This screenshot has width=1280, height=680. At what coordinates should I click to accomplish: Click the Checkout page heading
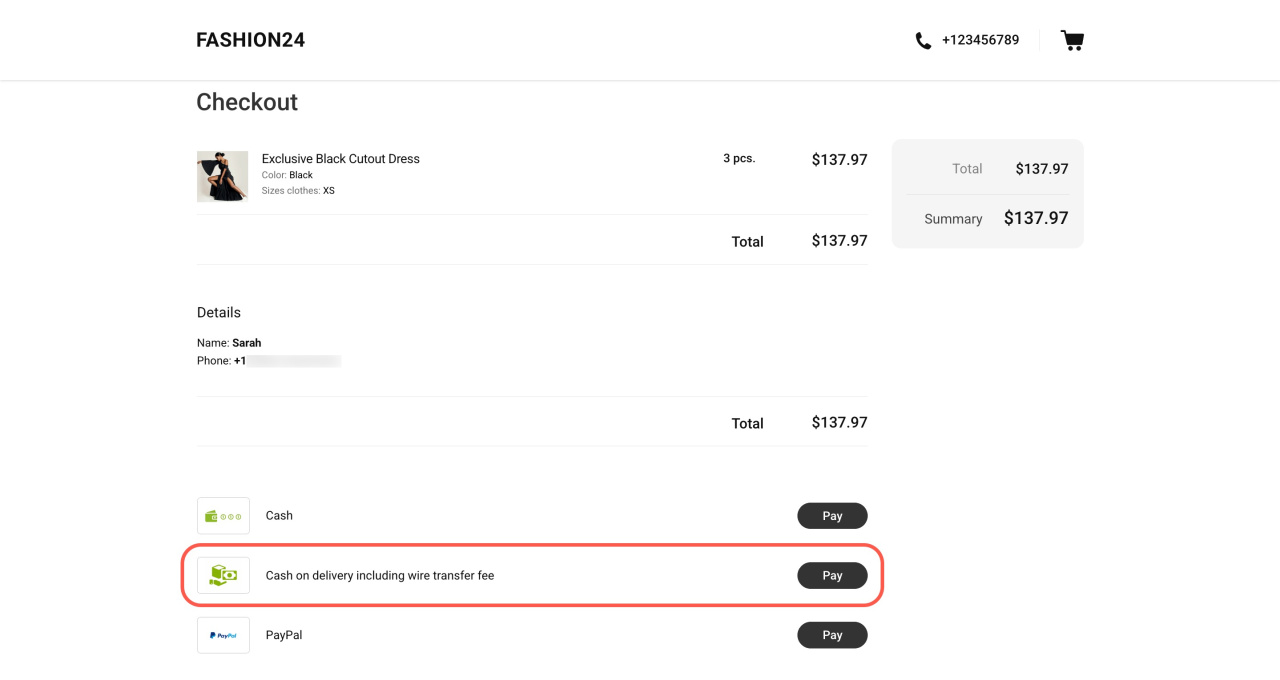(247, 102)
